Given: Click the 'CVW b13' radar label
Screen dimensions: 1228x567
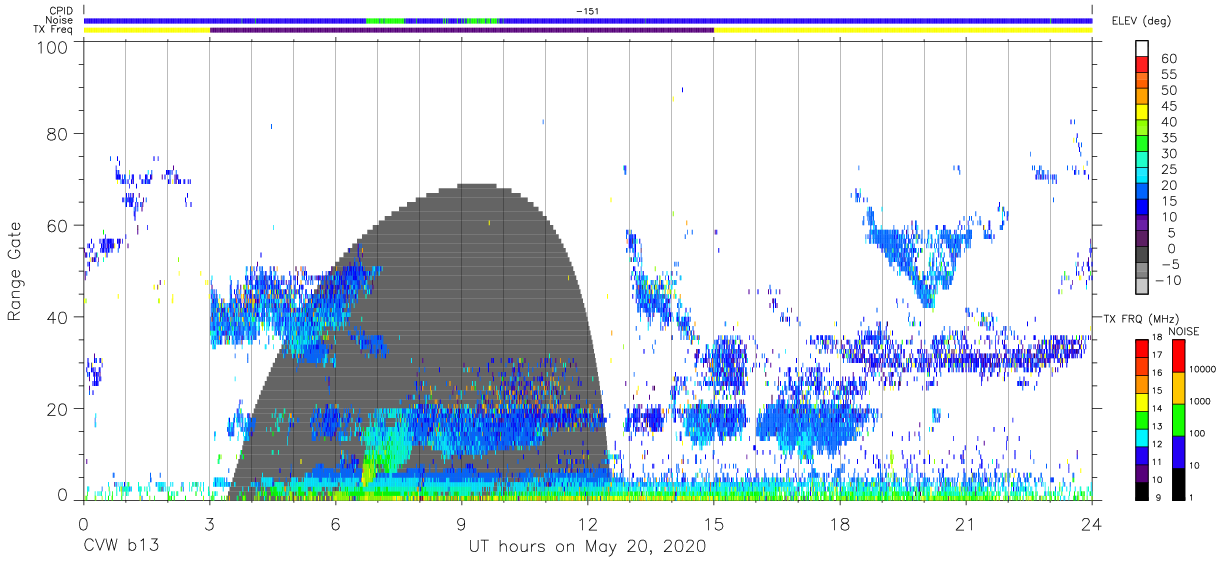Looking at the screenshot, I should point(121,547).
